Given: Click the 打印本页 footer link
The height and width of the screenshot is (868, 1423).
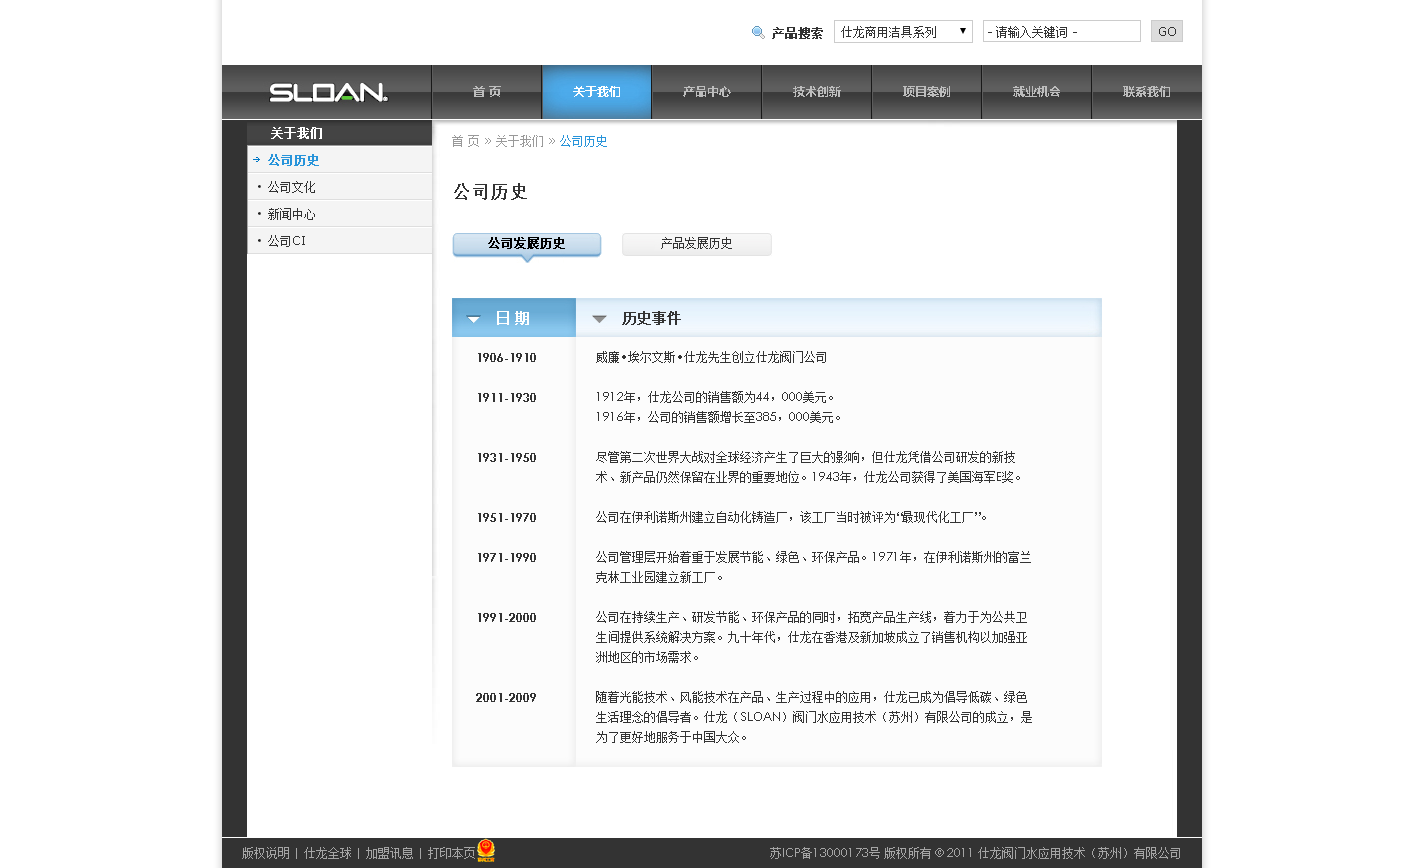Looking at the screenshot, I should pos(451,853).
